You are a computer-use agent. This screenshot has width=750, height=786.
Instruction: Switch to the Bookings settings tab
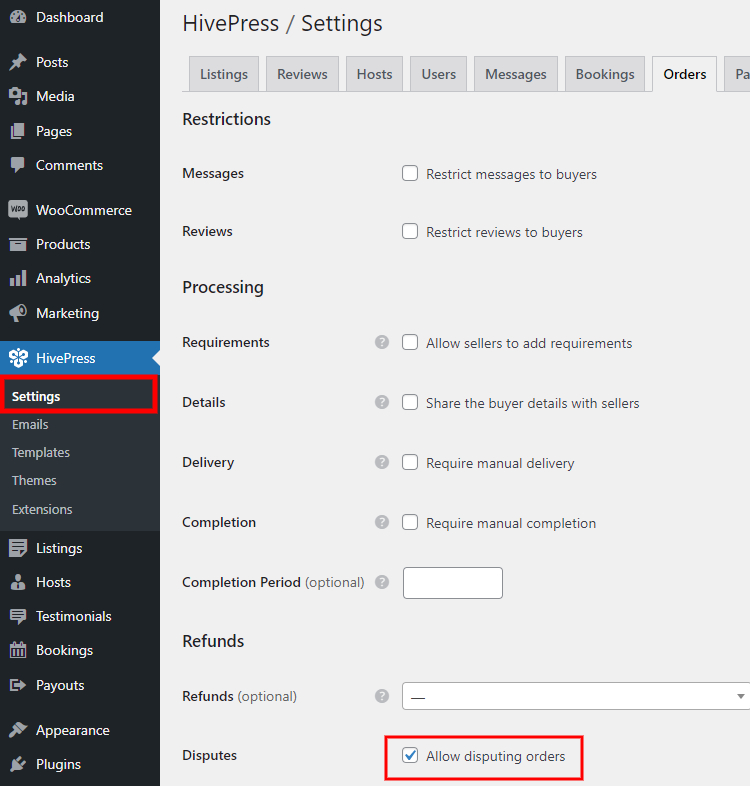coord(605,74)
